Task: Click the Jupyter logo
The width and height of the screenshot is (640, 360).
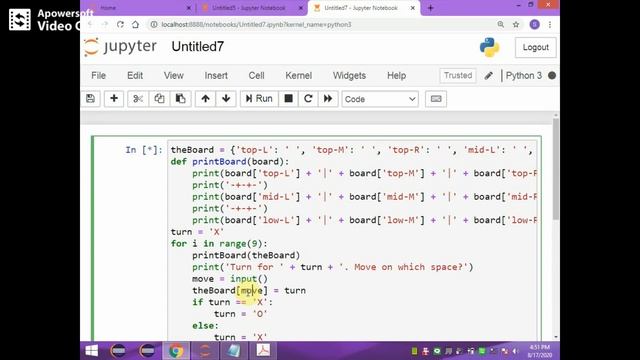Action: (120, 47)
